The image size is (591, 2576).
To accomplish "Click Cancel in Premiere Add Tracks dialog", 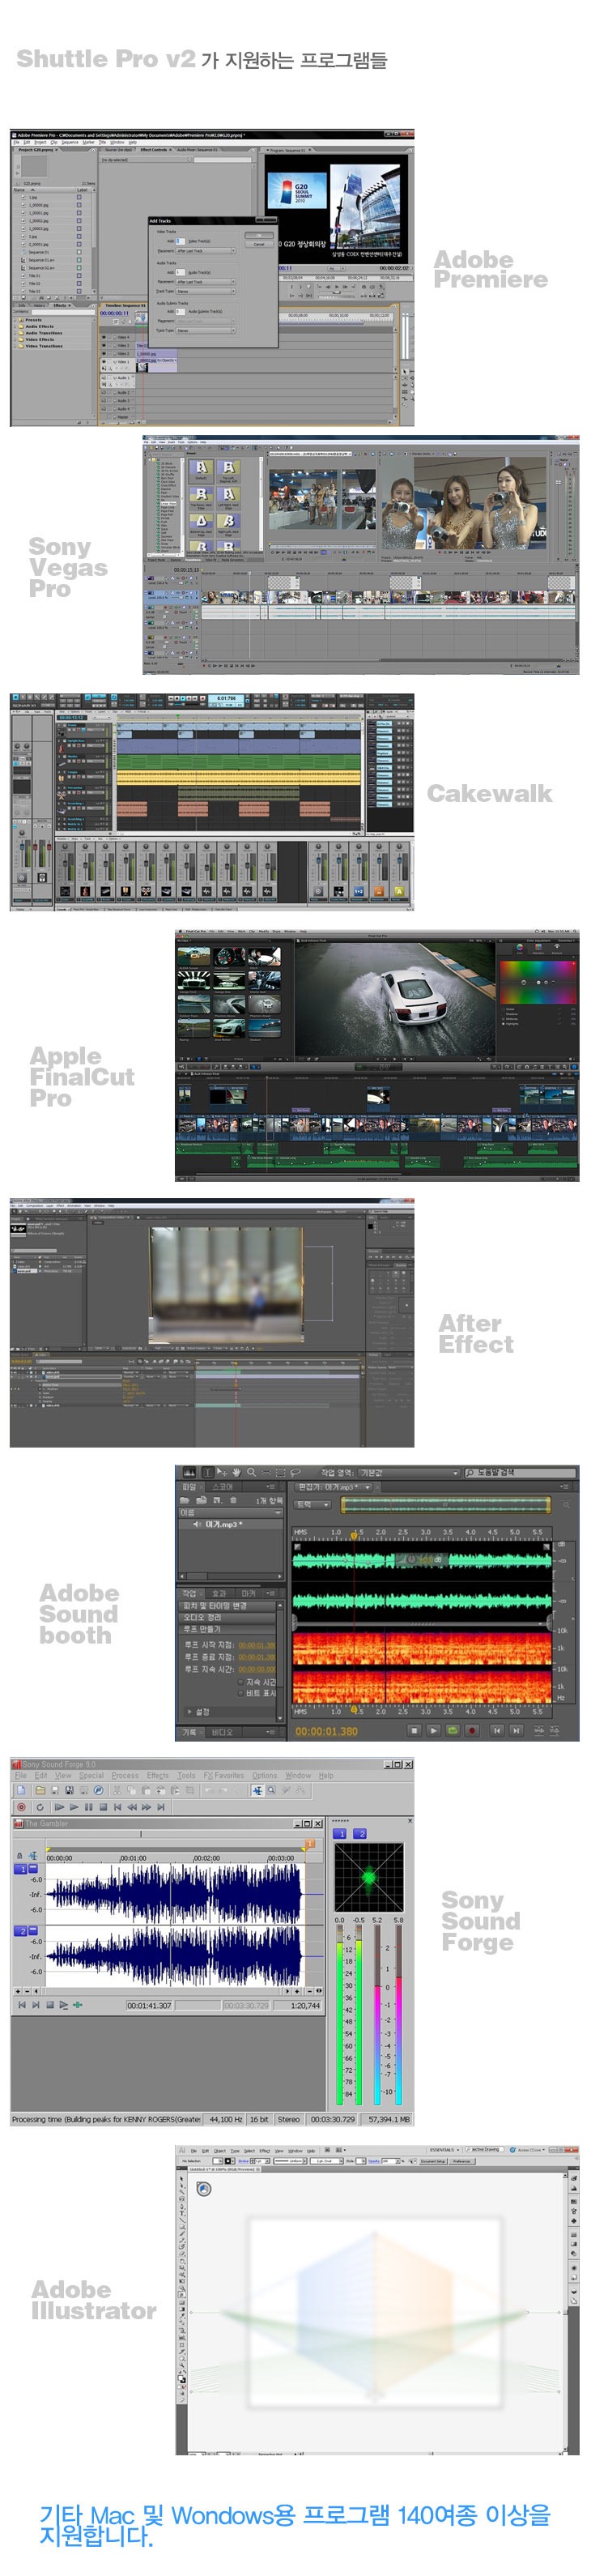I will click(x=259, y=245).
